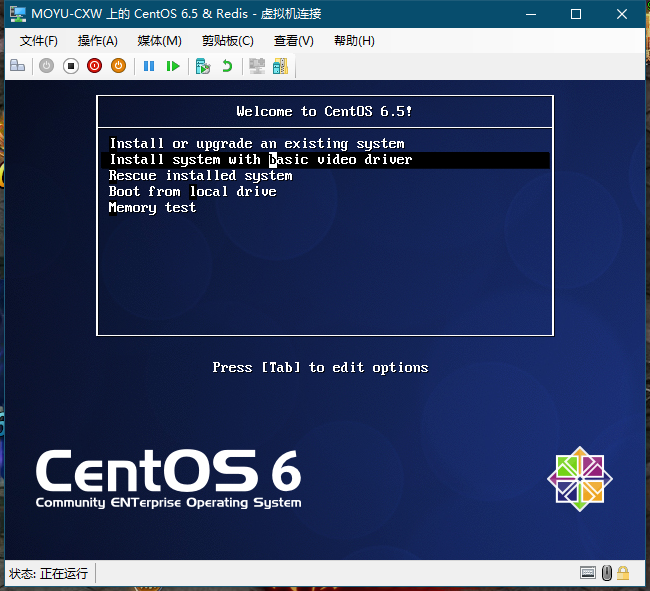Select 'Install system with basic video driver'
This screenshot has width=650, height=591.
[x=325, y=160]
